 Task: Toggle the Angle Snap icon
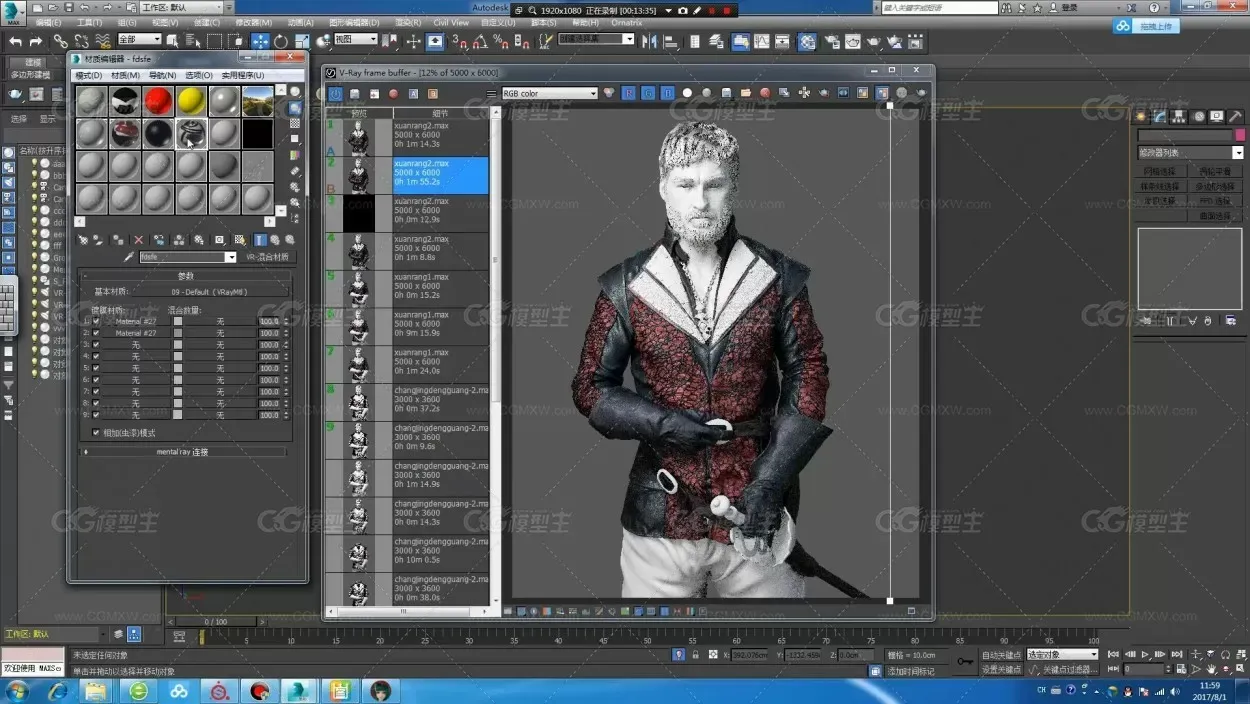point(479,41)
